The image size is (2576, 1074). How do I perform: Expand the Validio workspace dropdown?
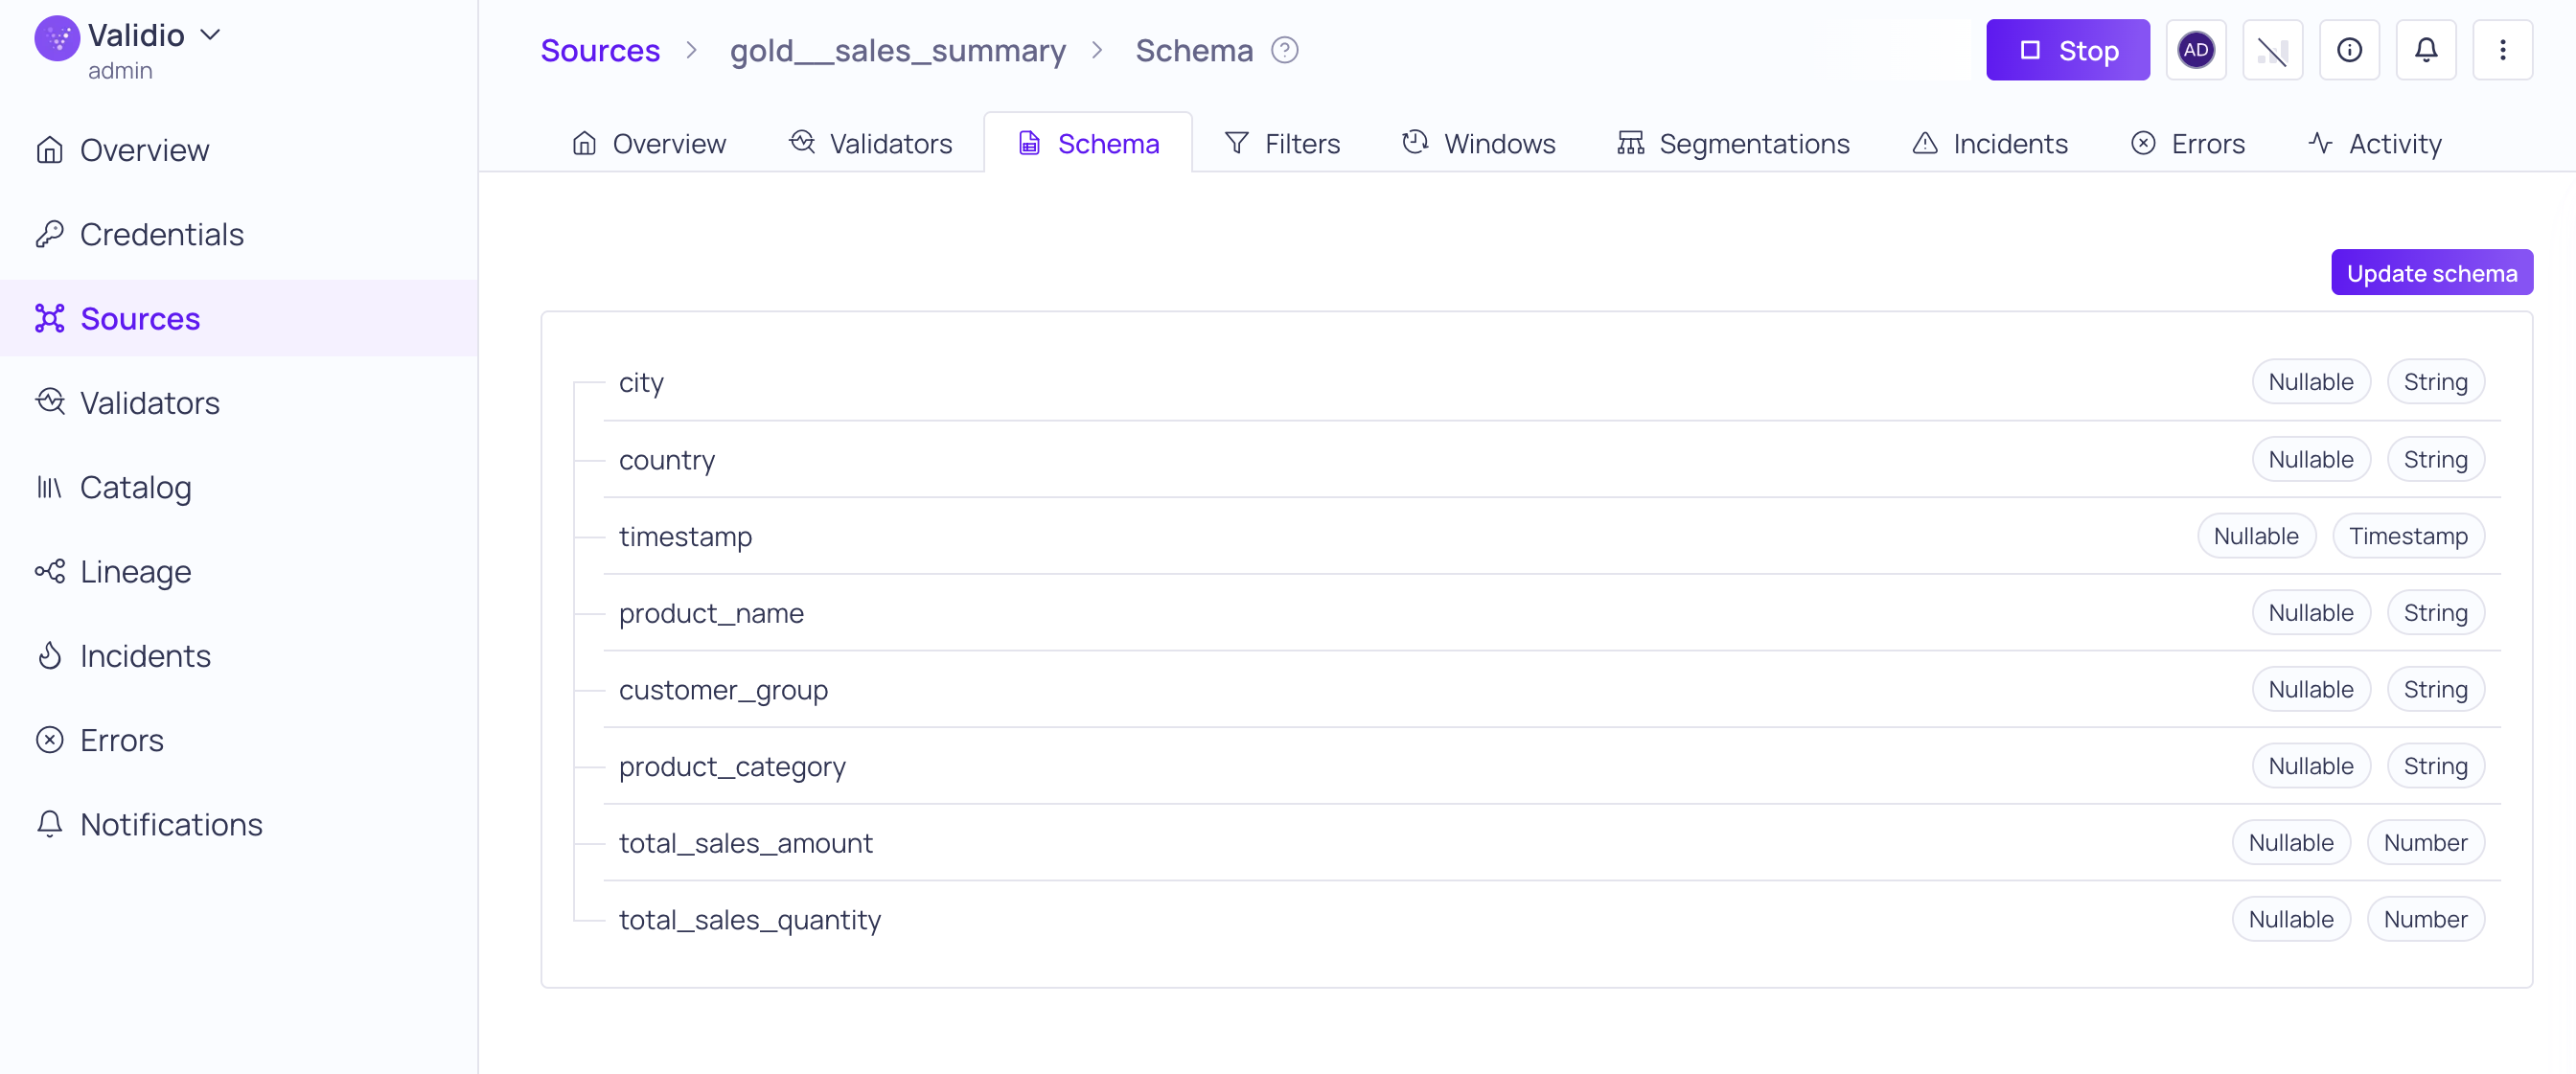[x=211, y=35]
